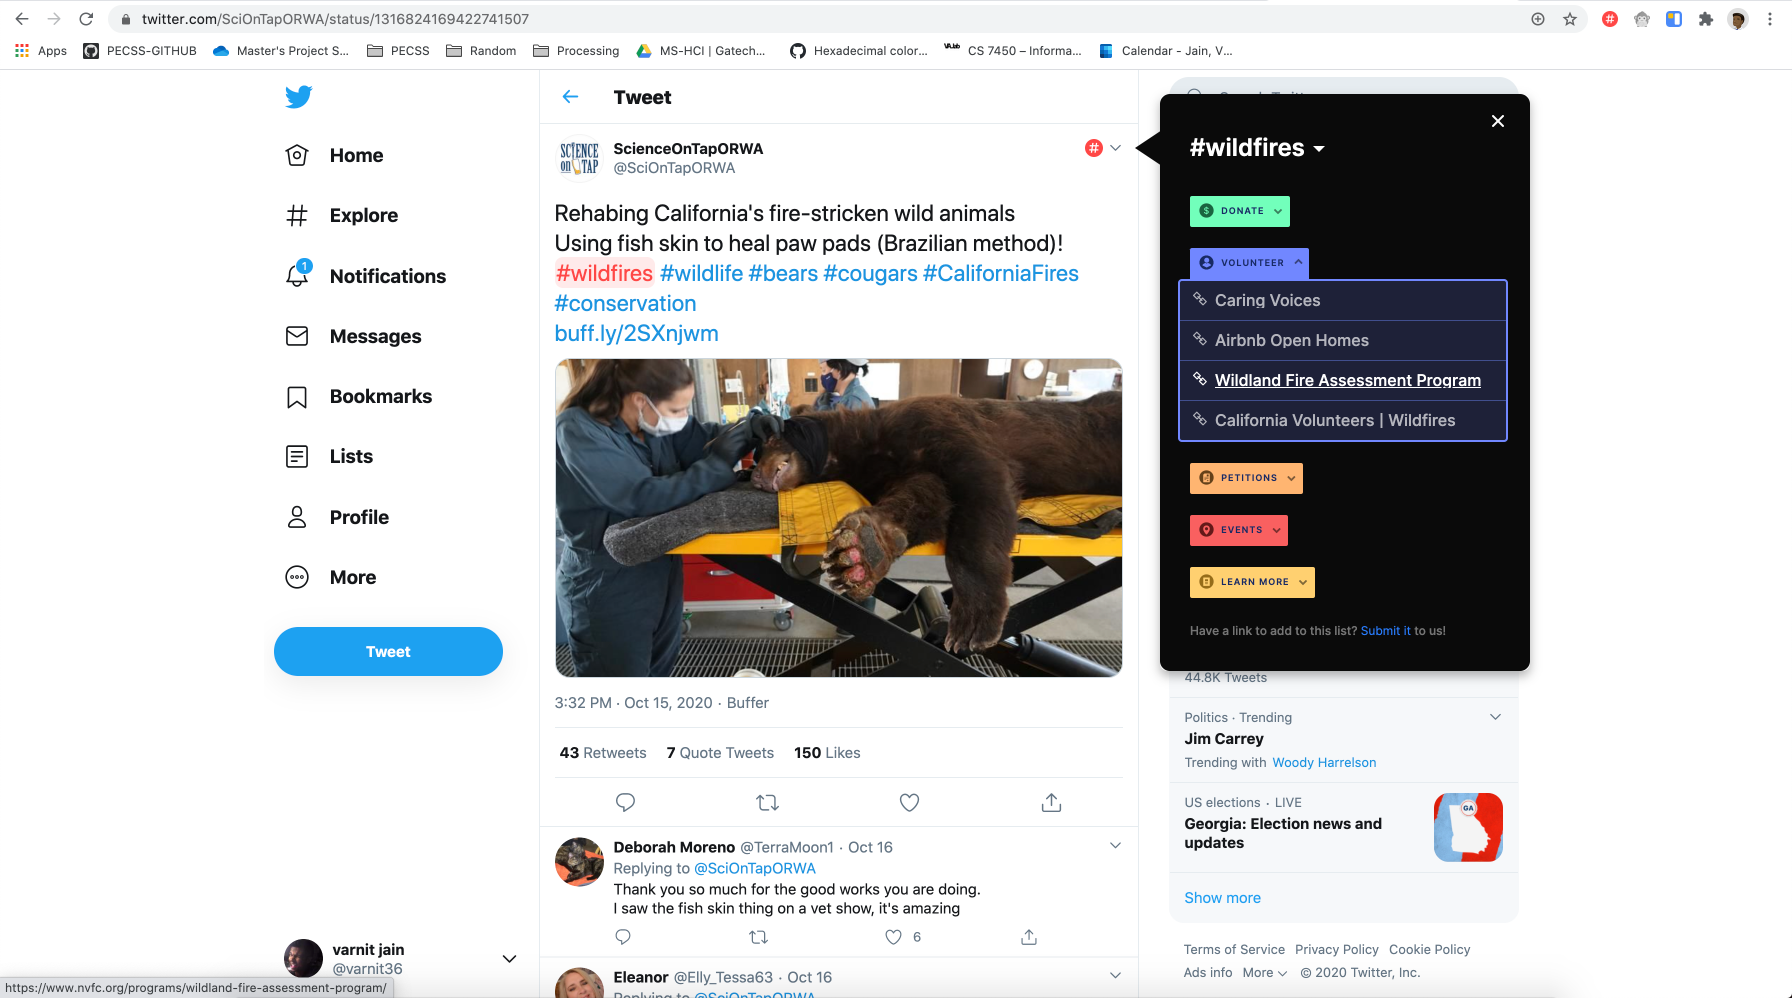Click the back arrow beside Tweet heading
Image resolution: width=1792 pixels, height=998 pixels.
571,97
